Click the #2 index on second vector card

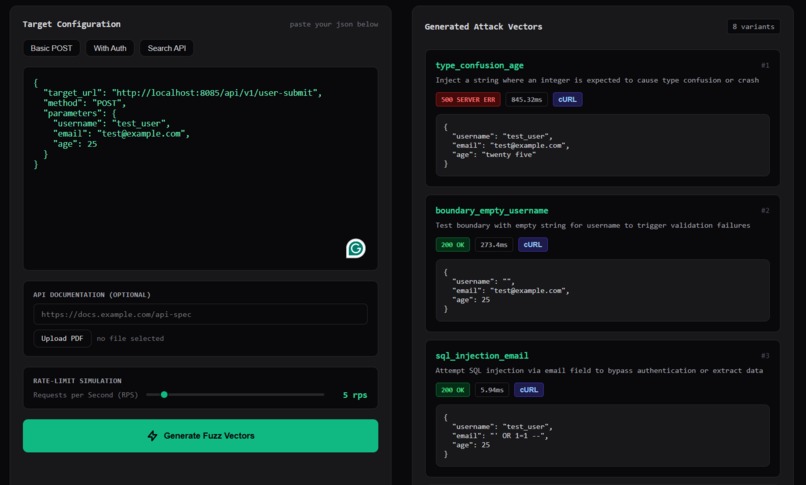click(765, 211)
